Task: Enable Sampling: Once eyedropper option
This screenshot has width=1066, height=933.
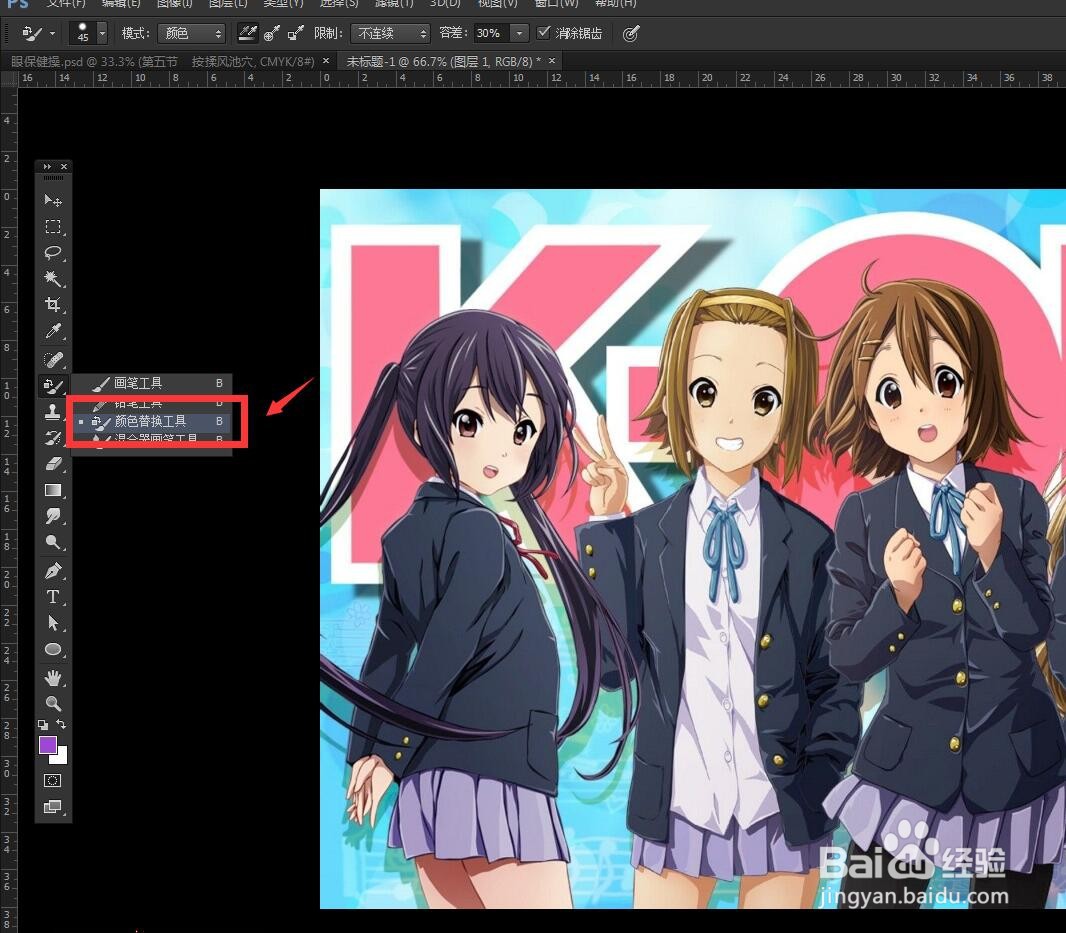Action: 272,33
